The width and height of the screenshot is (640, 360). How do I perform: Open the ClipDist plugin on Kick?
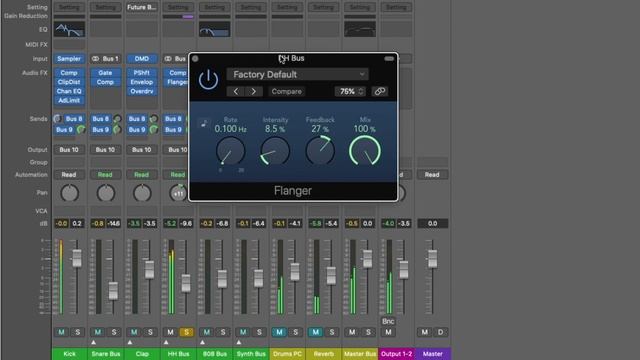pos(69,82)
